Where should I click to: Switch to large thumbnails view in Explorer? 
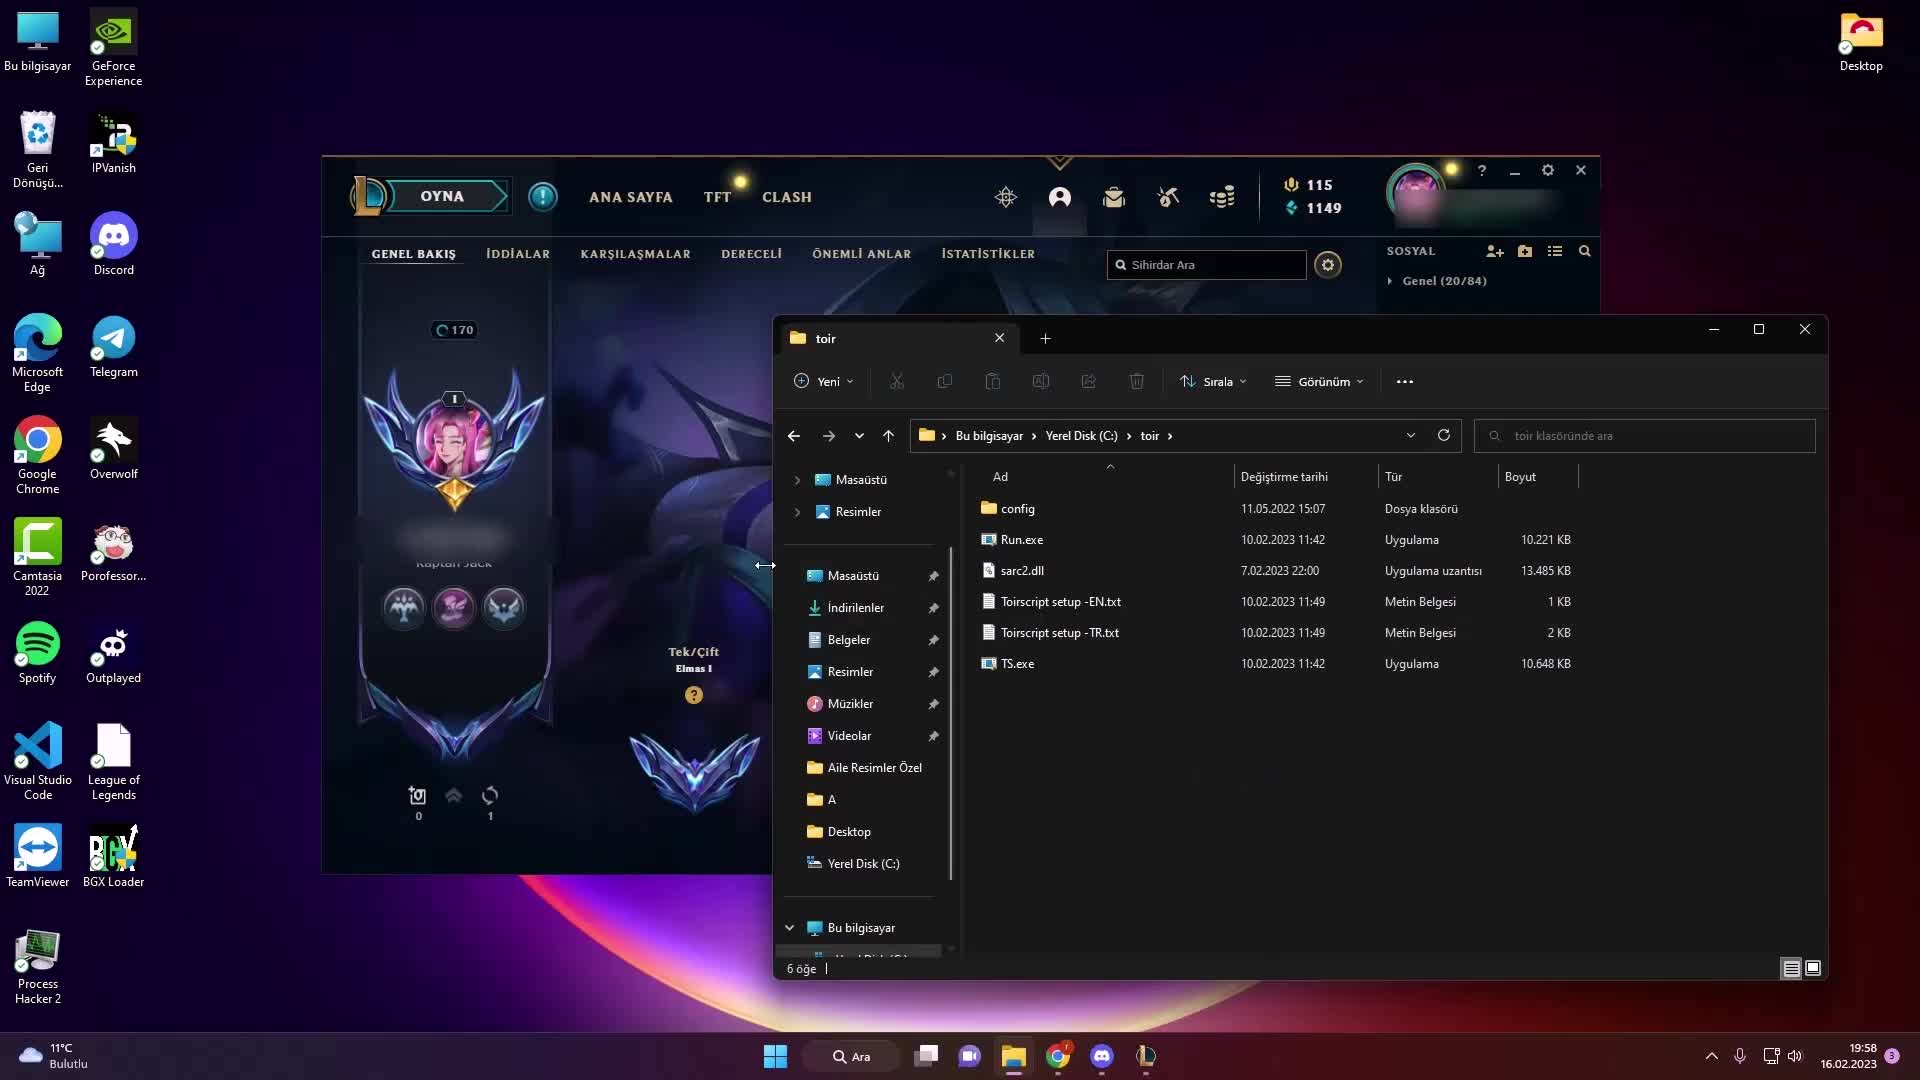[x=1813, y=968]
